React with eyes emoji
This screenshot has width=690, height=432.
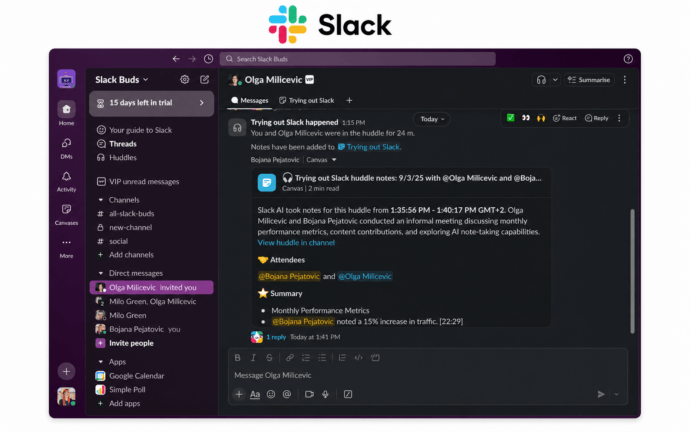click(526, 118)
